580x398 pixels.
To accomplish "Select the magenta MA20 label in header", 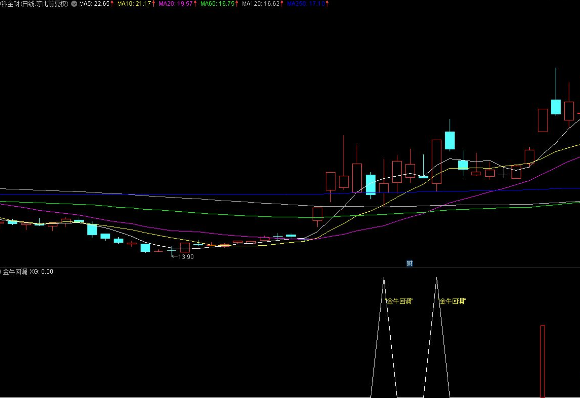I will pyautogui.click(x=176, y=4).
